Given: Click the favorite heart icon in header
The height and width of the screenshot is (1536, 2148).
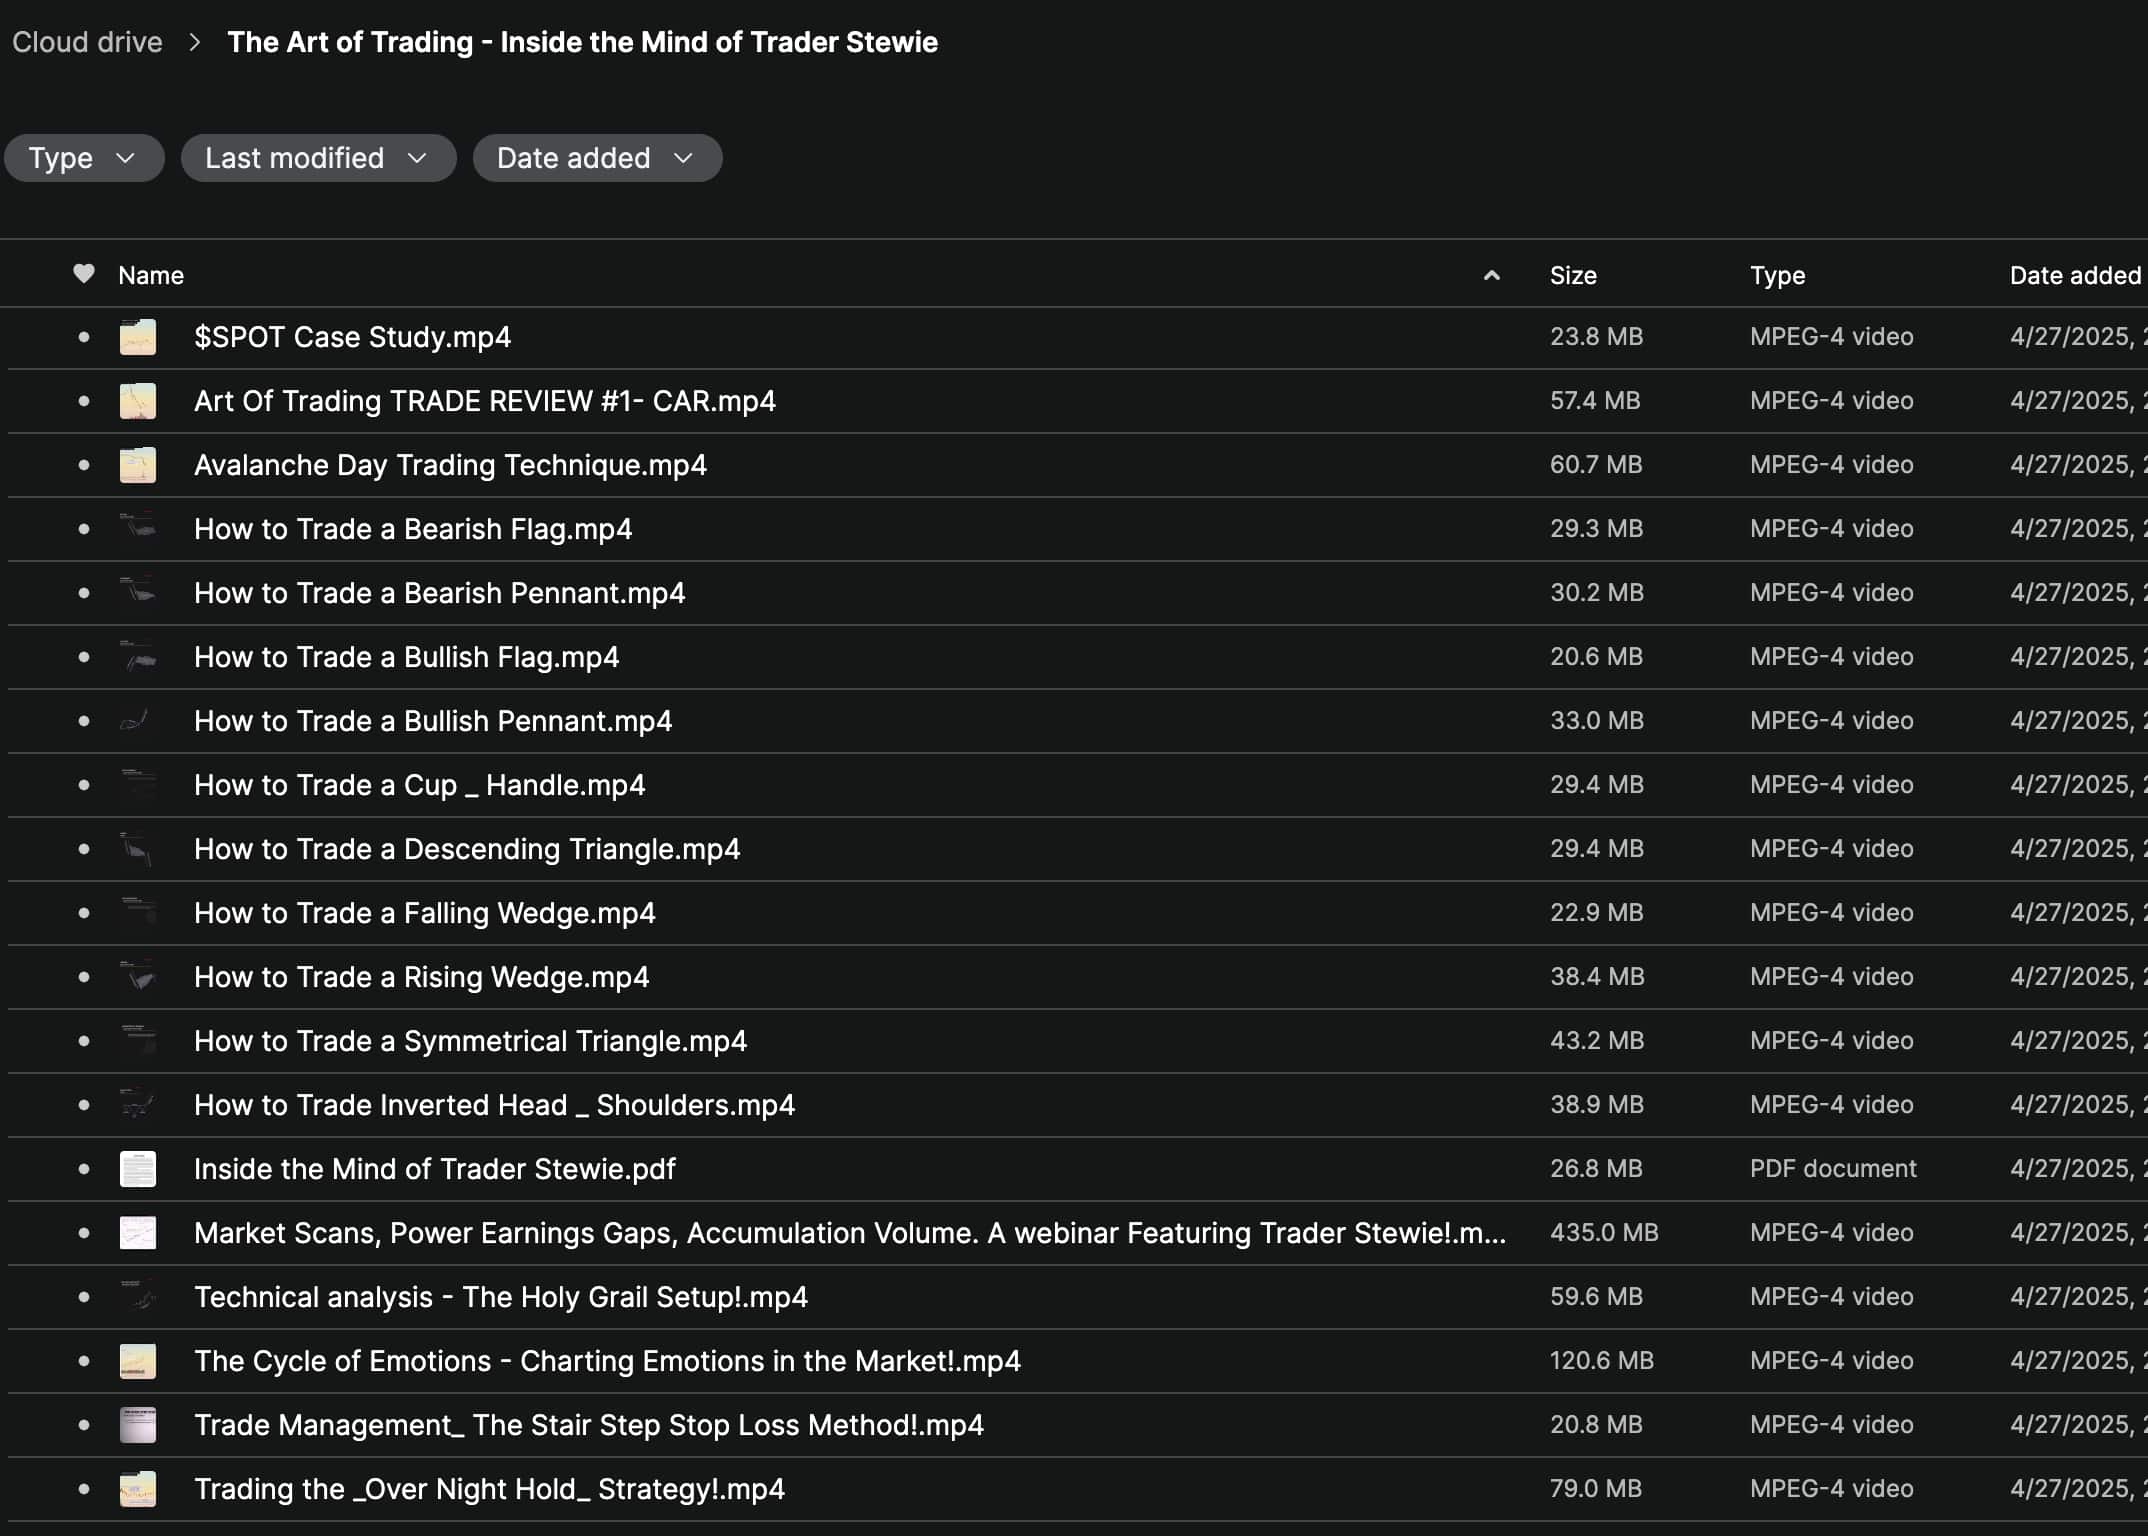Looking at the screenshot, I should pos(84,274).
